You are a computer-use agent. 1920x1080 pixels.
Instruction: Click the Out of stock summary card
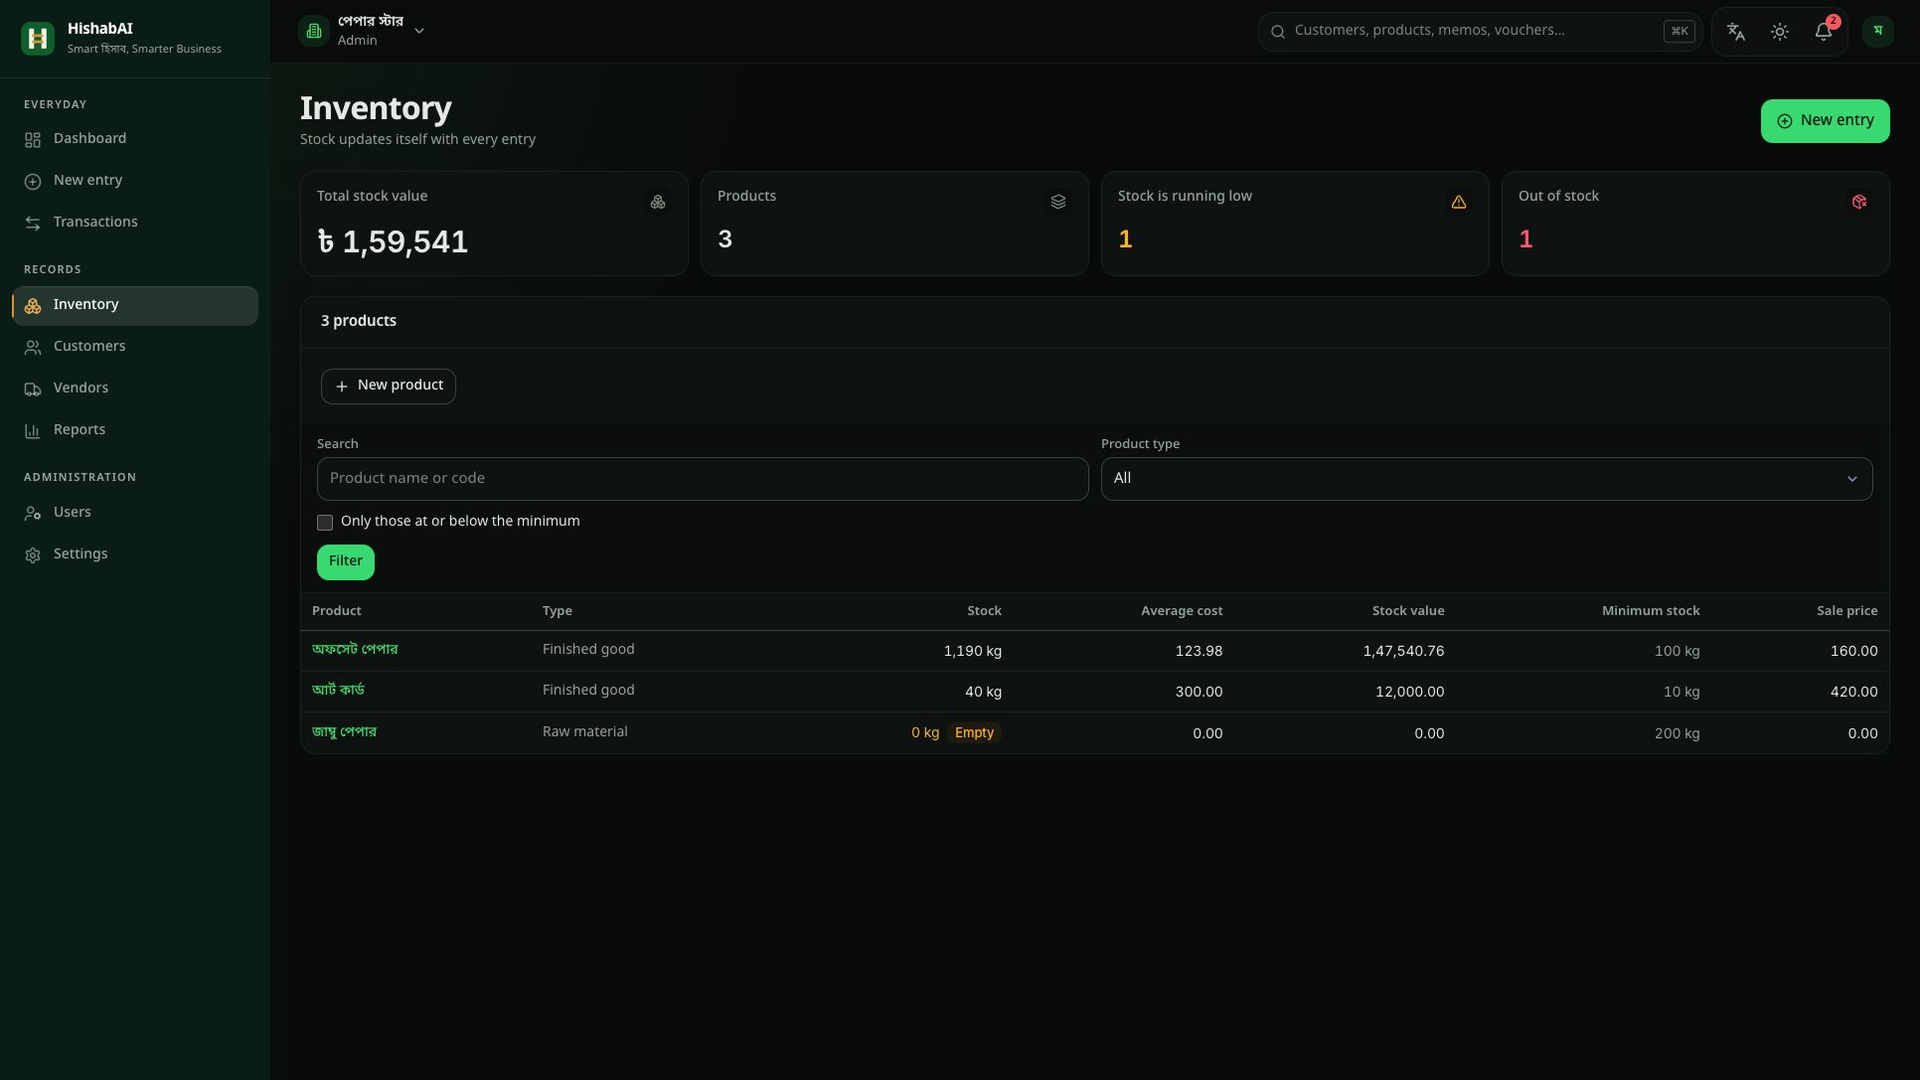tap(1695, 224)
